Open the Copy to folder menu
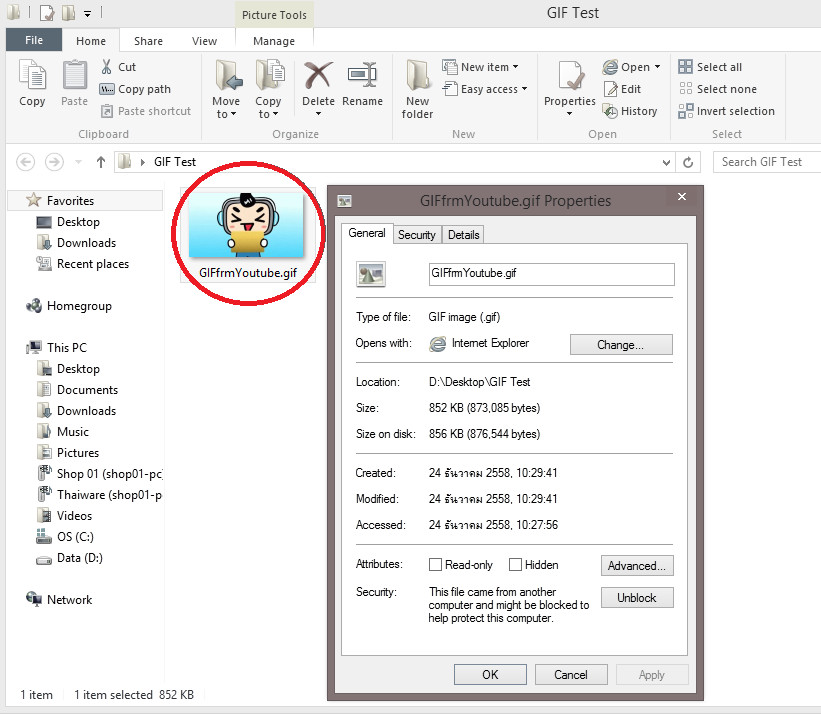 coord(268,89)
